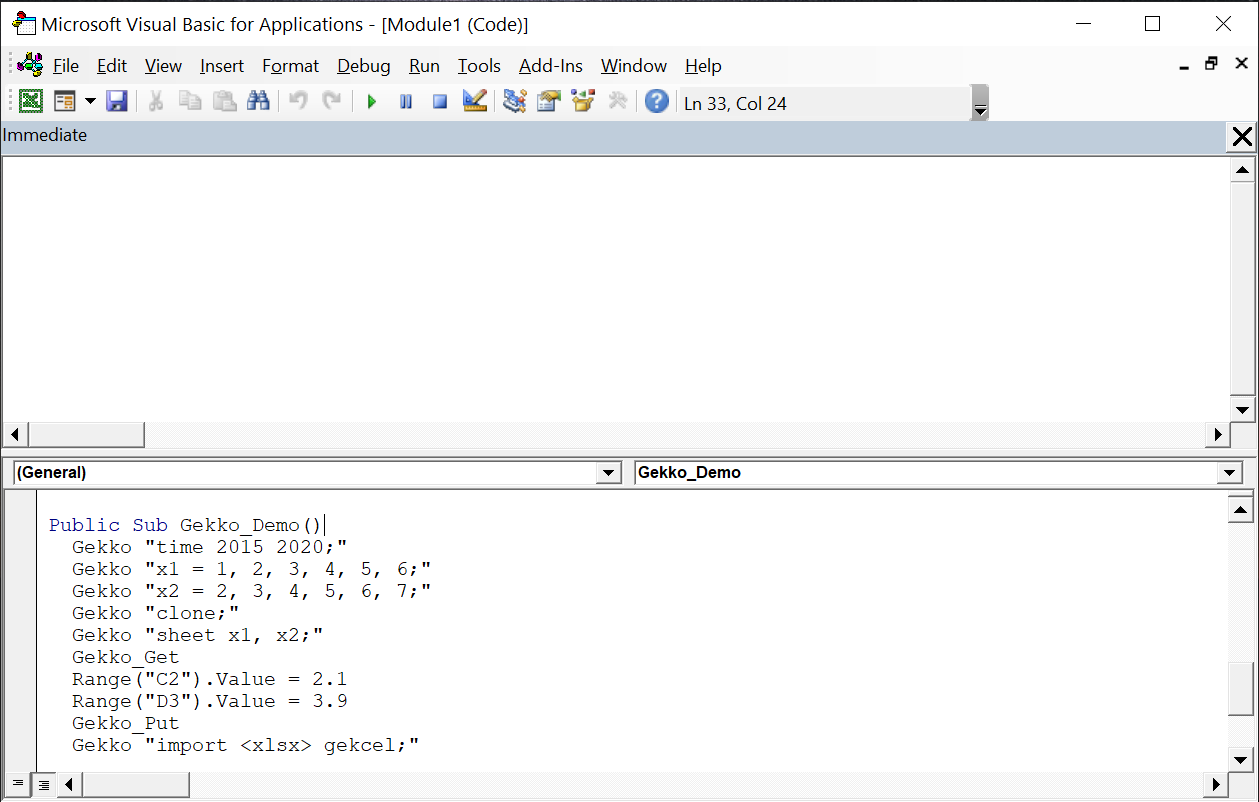Viewport: 1259px width, 802px height.
Task: Open the Tools menu
Action: (479, 66)
